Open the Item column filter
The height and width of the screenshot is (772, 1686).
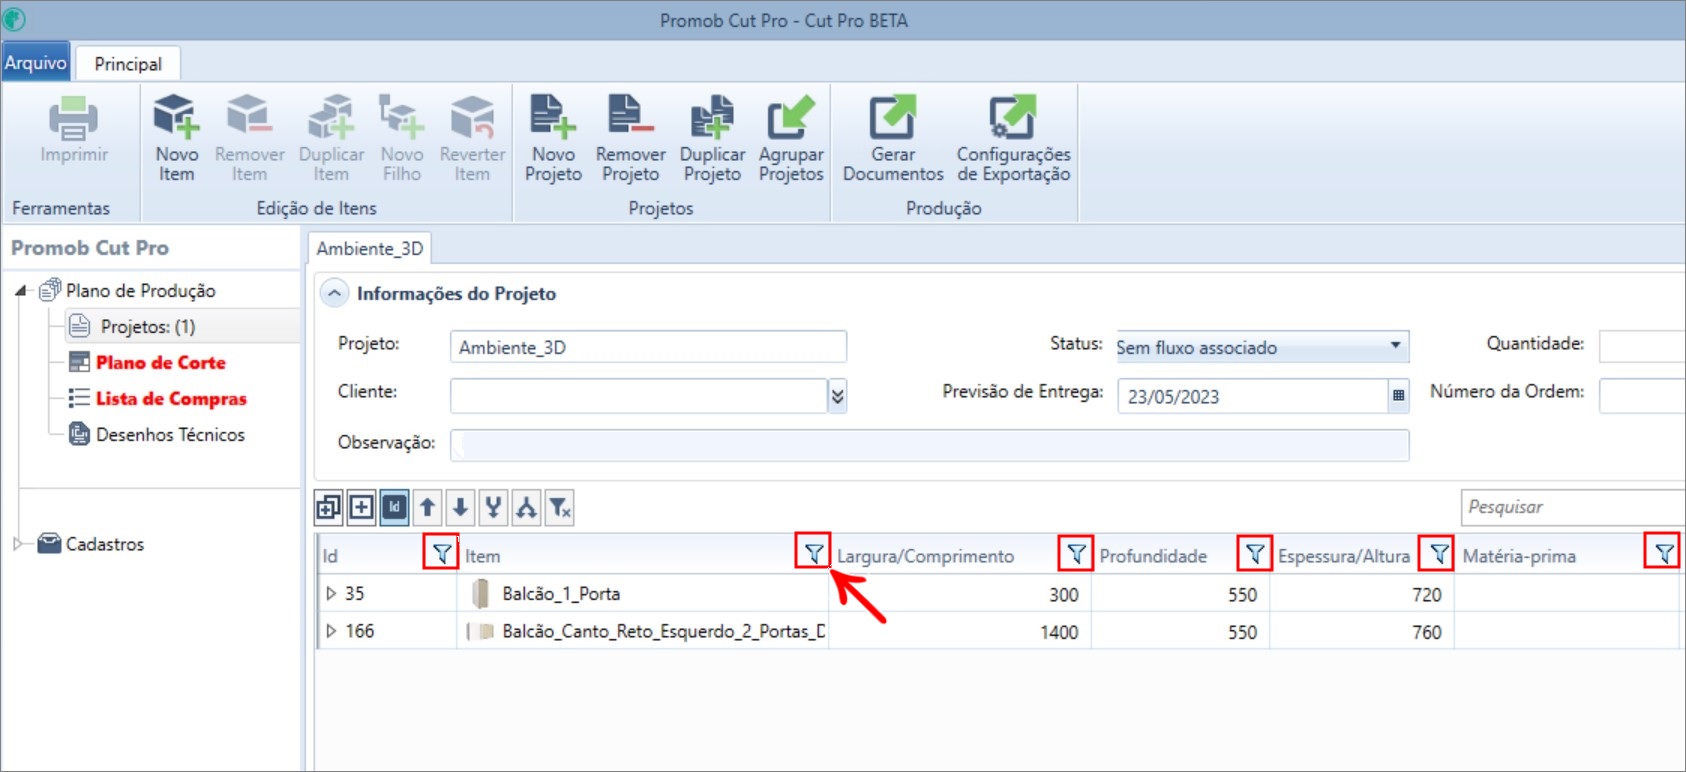(x=813, y=552)
